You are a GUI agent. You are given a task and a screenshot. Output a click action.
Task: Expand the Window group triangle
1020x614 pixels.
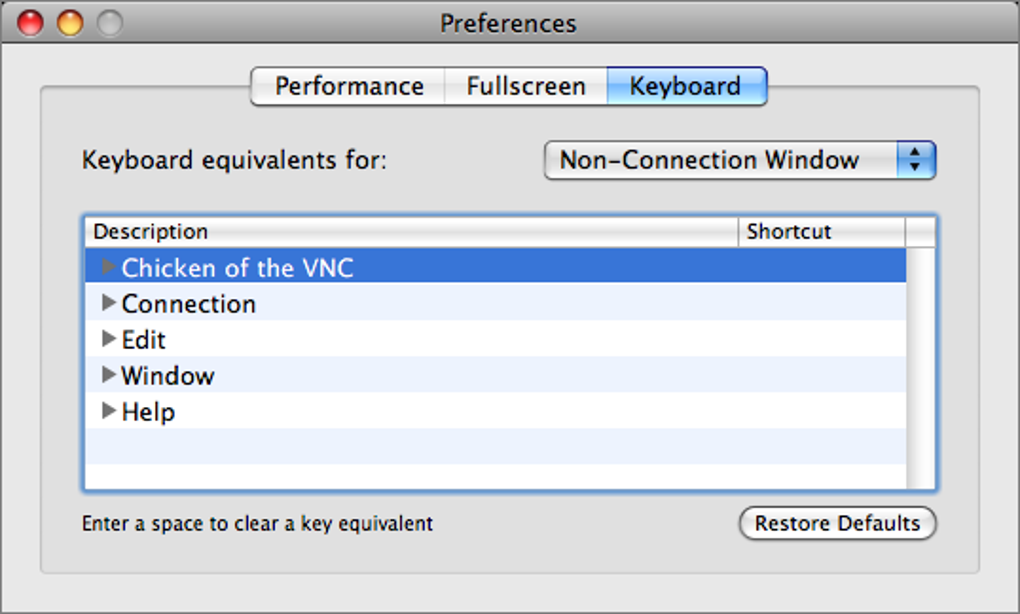point(109,375)
